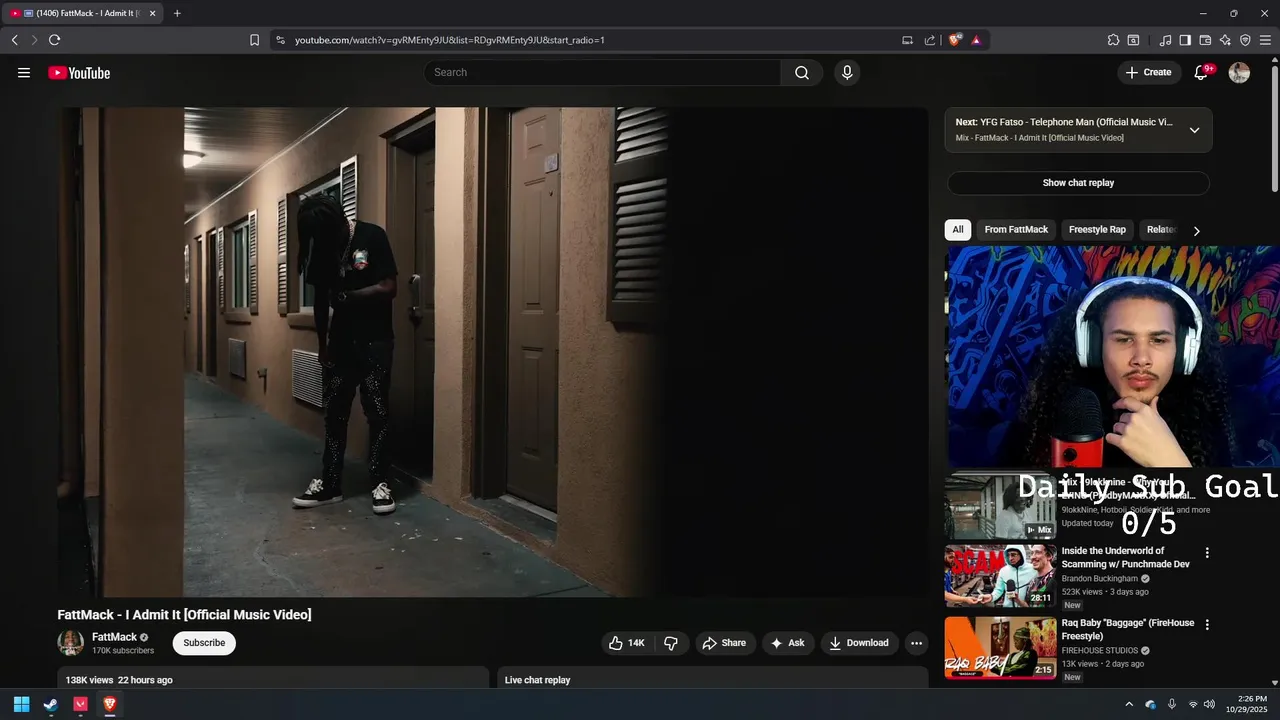
Task: Select the Freestyle Rap filter chip
Action: (1097, 230)
